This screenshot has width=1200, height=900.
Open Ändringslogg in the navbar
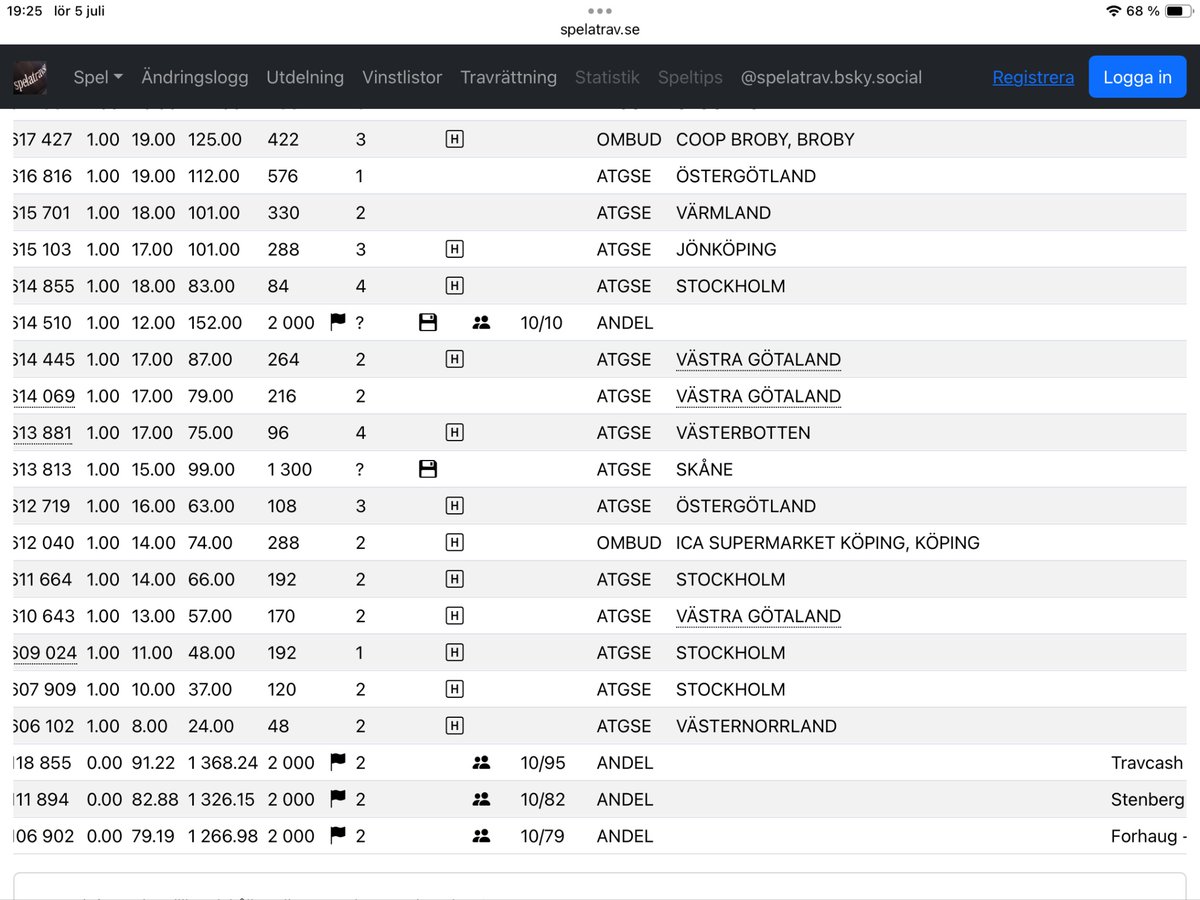tap(195, 77)
